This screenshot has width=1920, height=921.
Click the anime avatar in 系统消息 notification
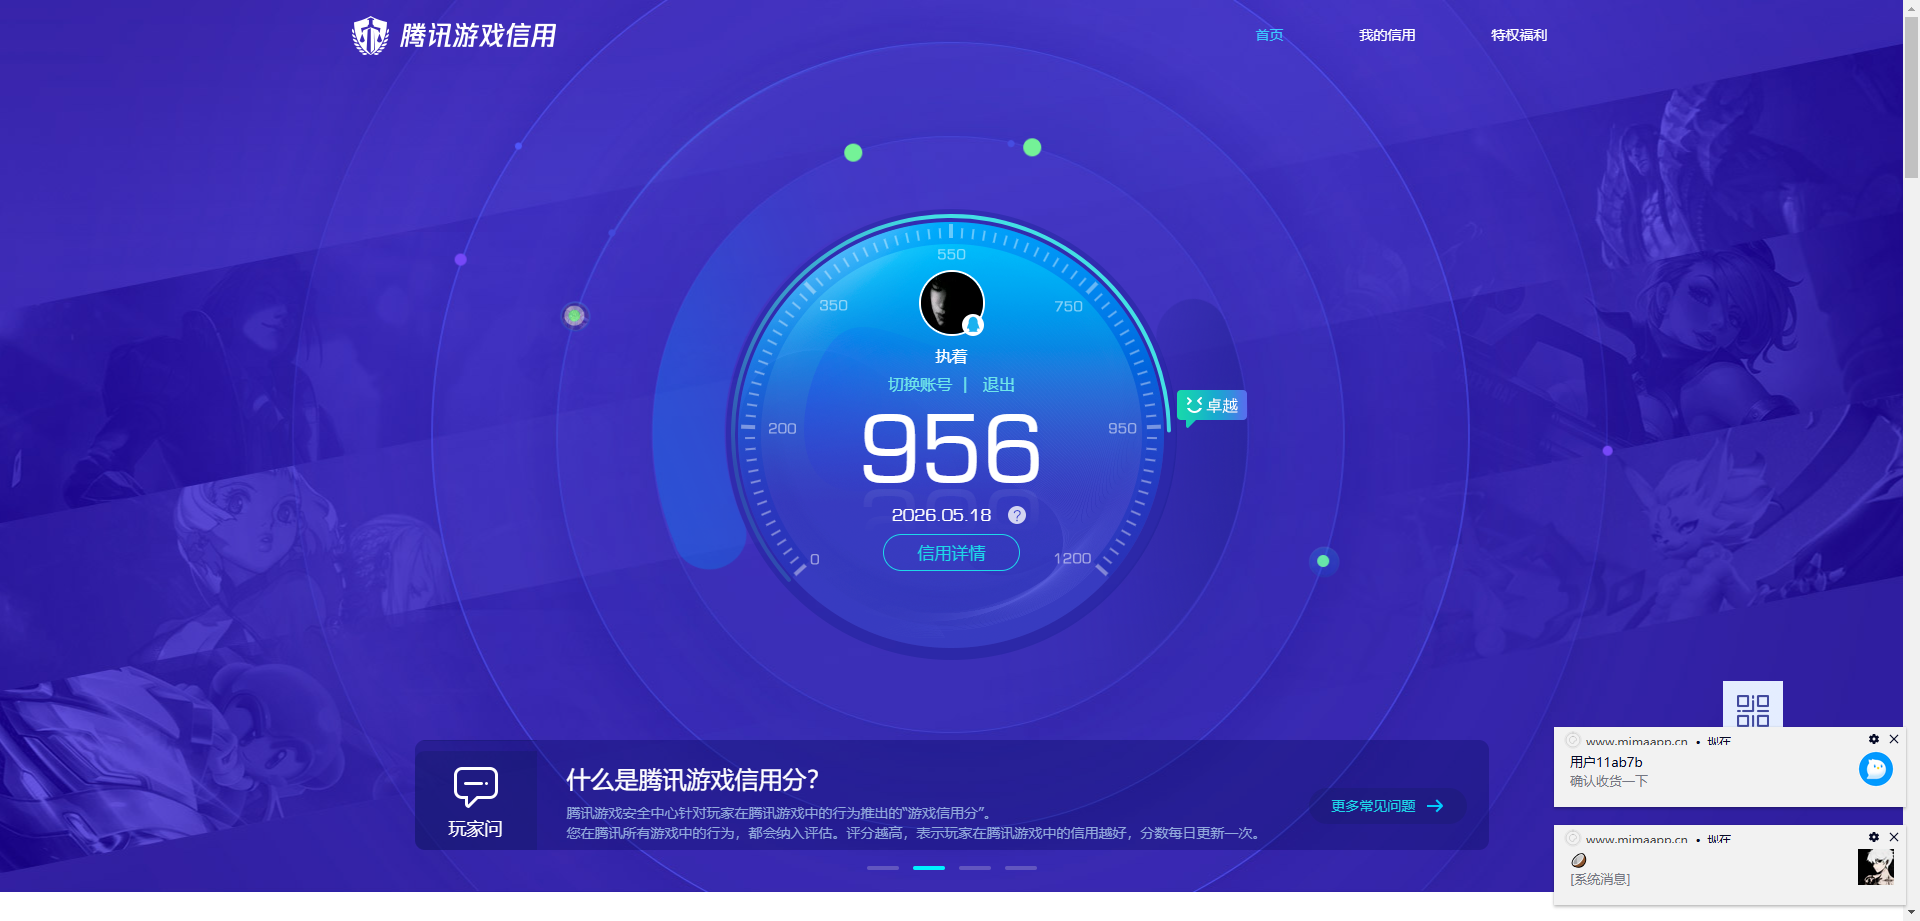[1876, 867]
